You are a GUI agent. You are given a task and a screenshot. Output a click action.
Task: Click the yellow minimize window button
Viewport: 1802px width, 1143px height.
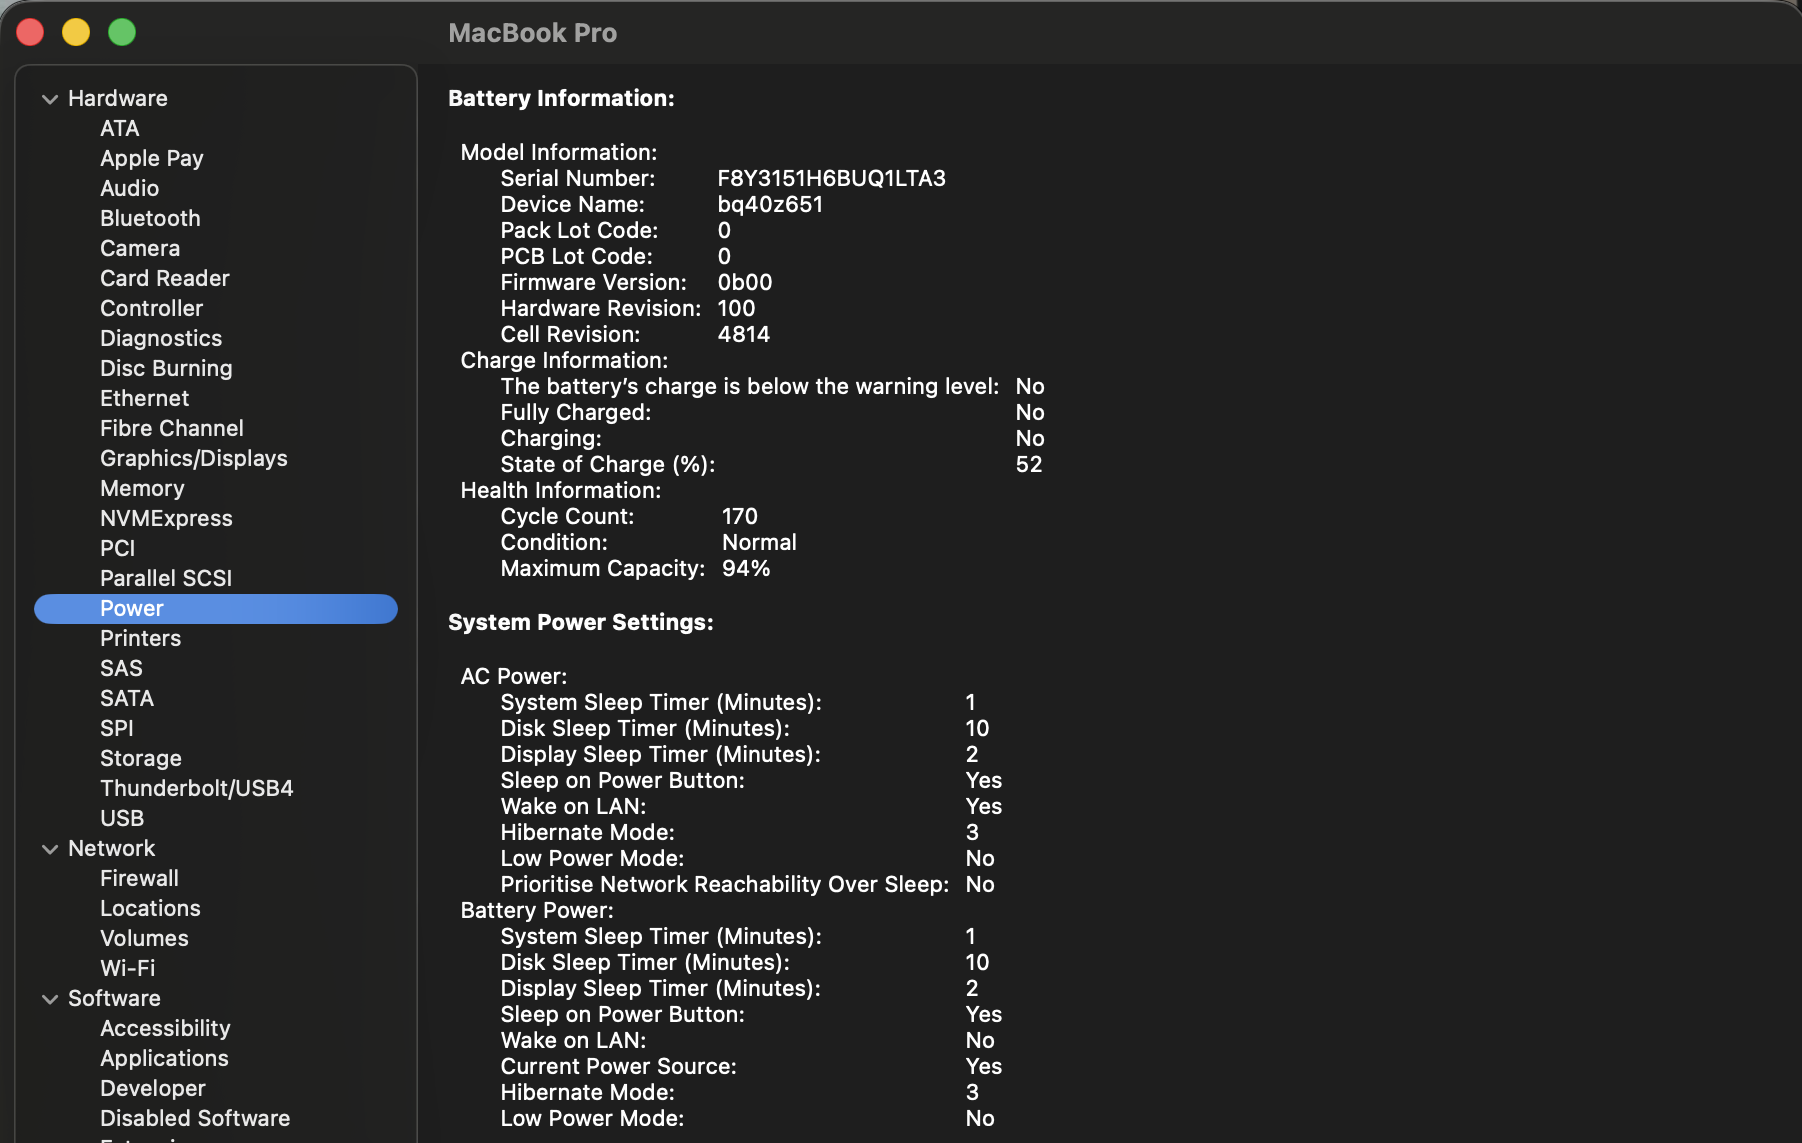click(x=76, y=32)
